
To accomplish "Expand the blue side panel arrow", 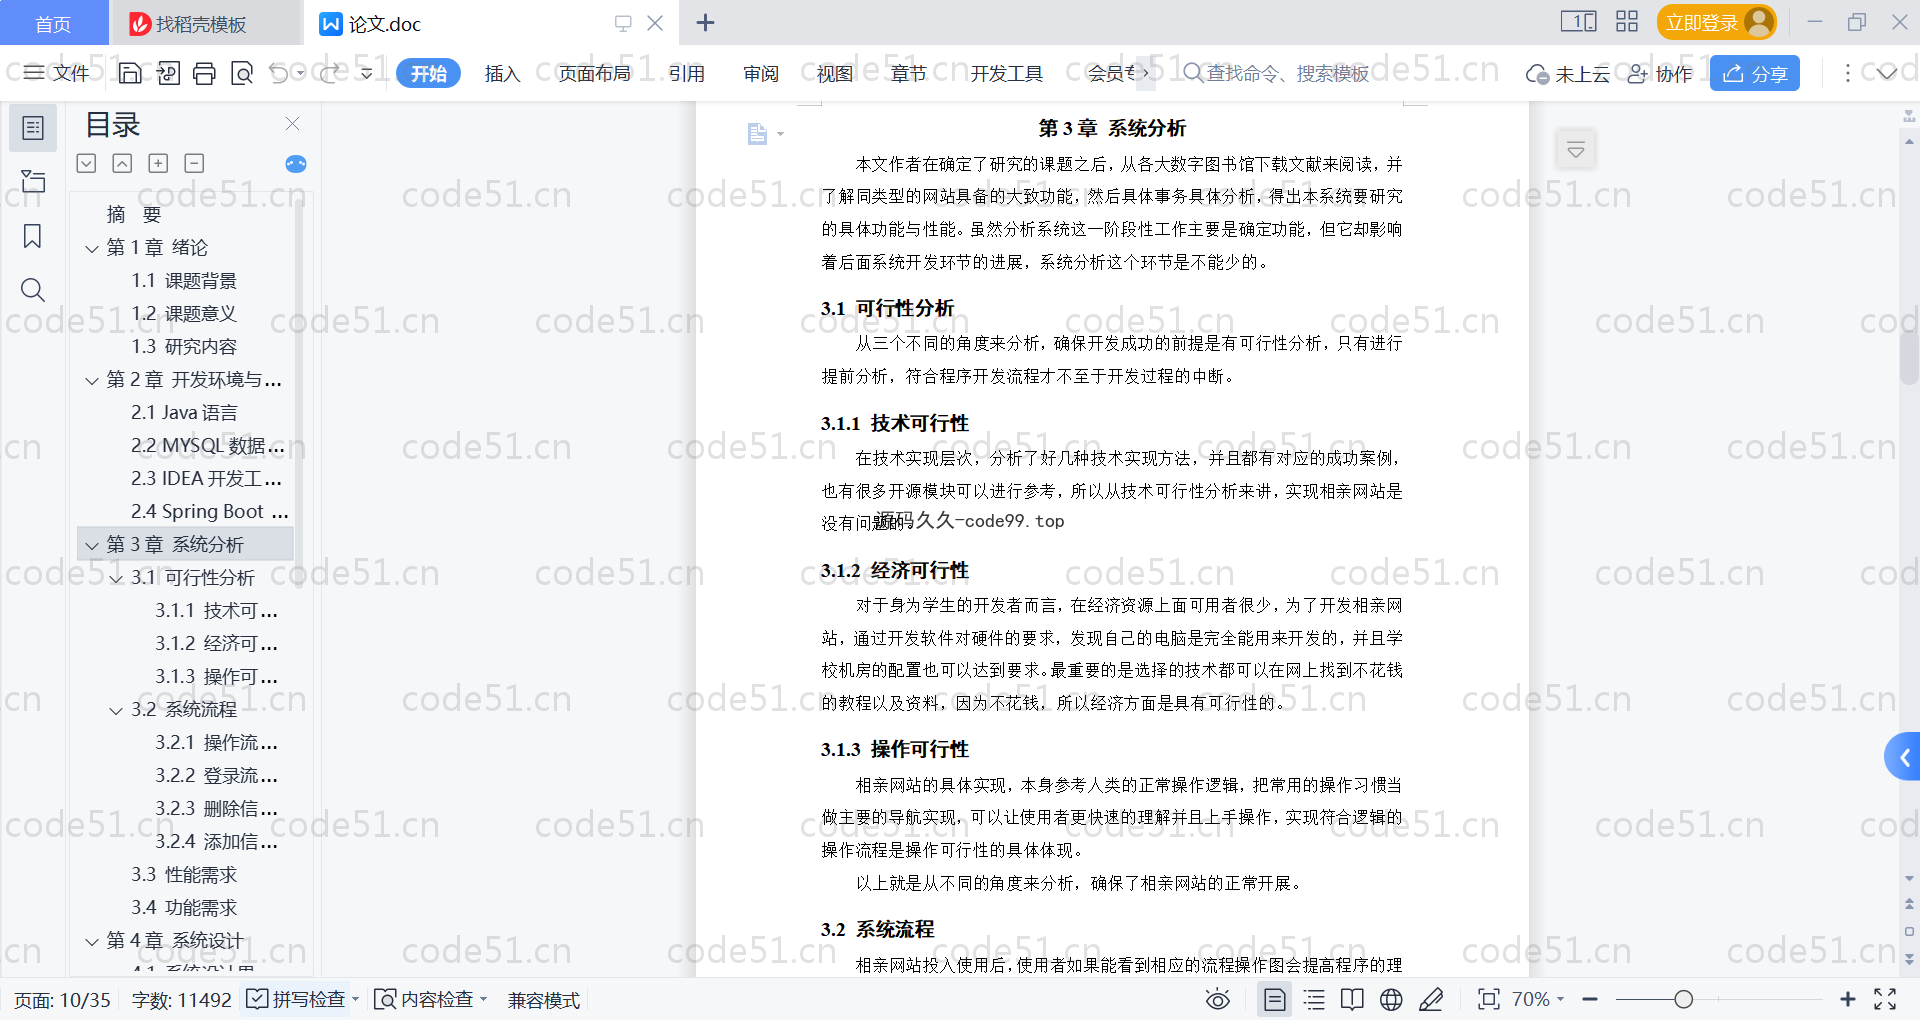I will coord(1903,758).
